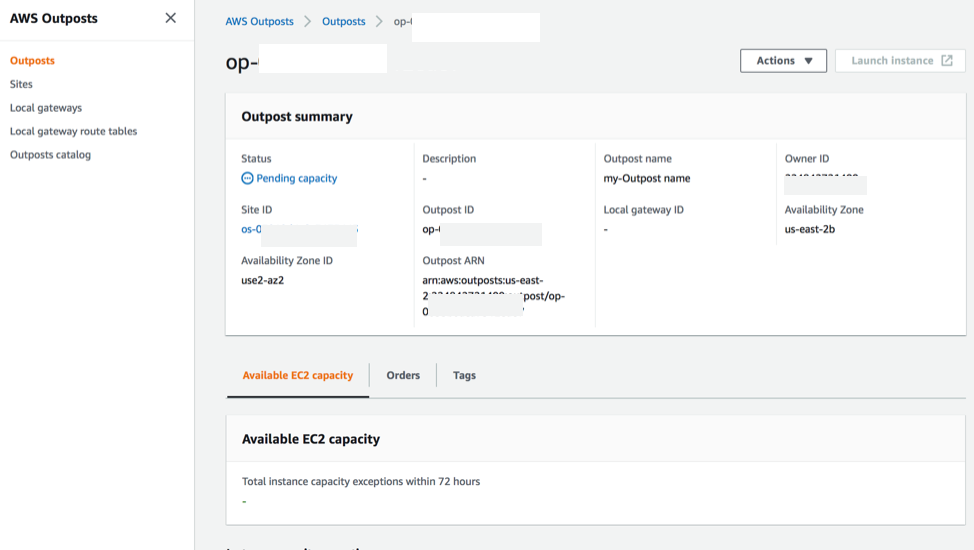Viewport: 974px width, 550px height.
Task: Click the Pending capacity status icon
Action: tap(247, 178)
